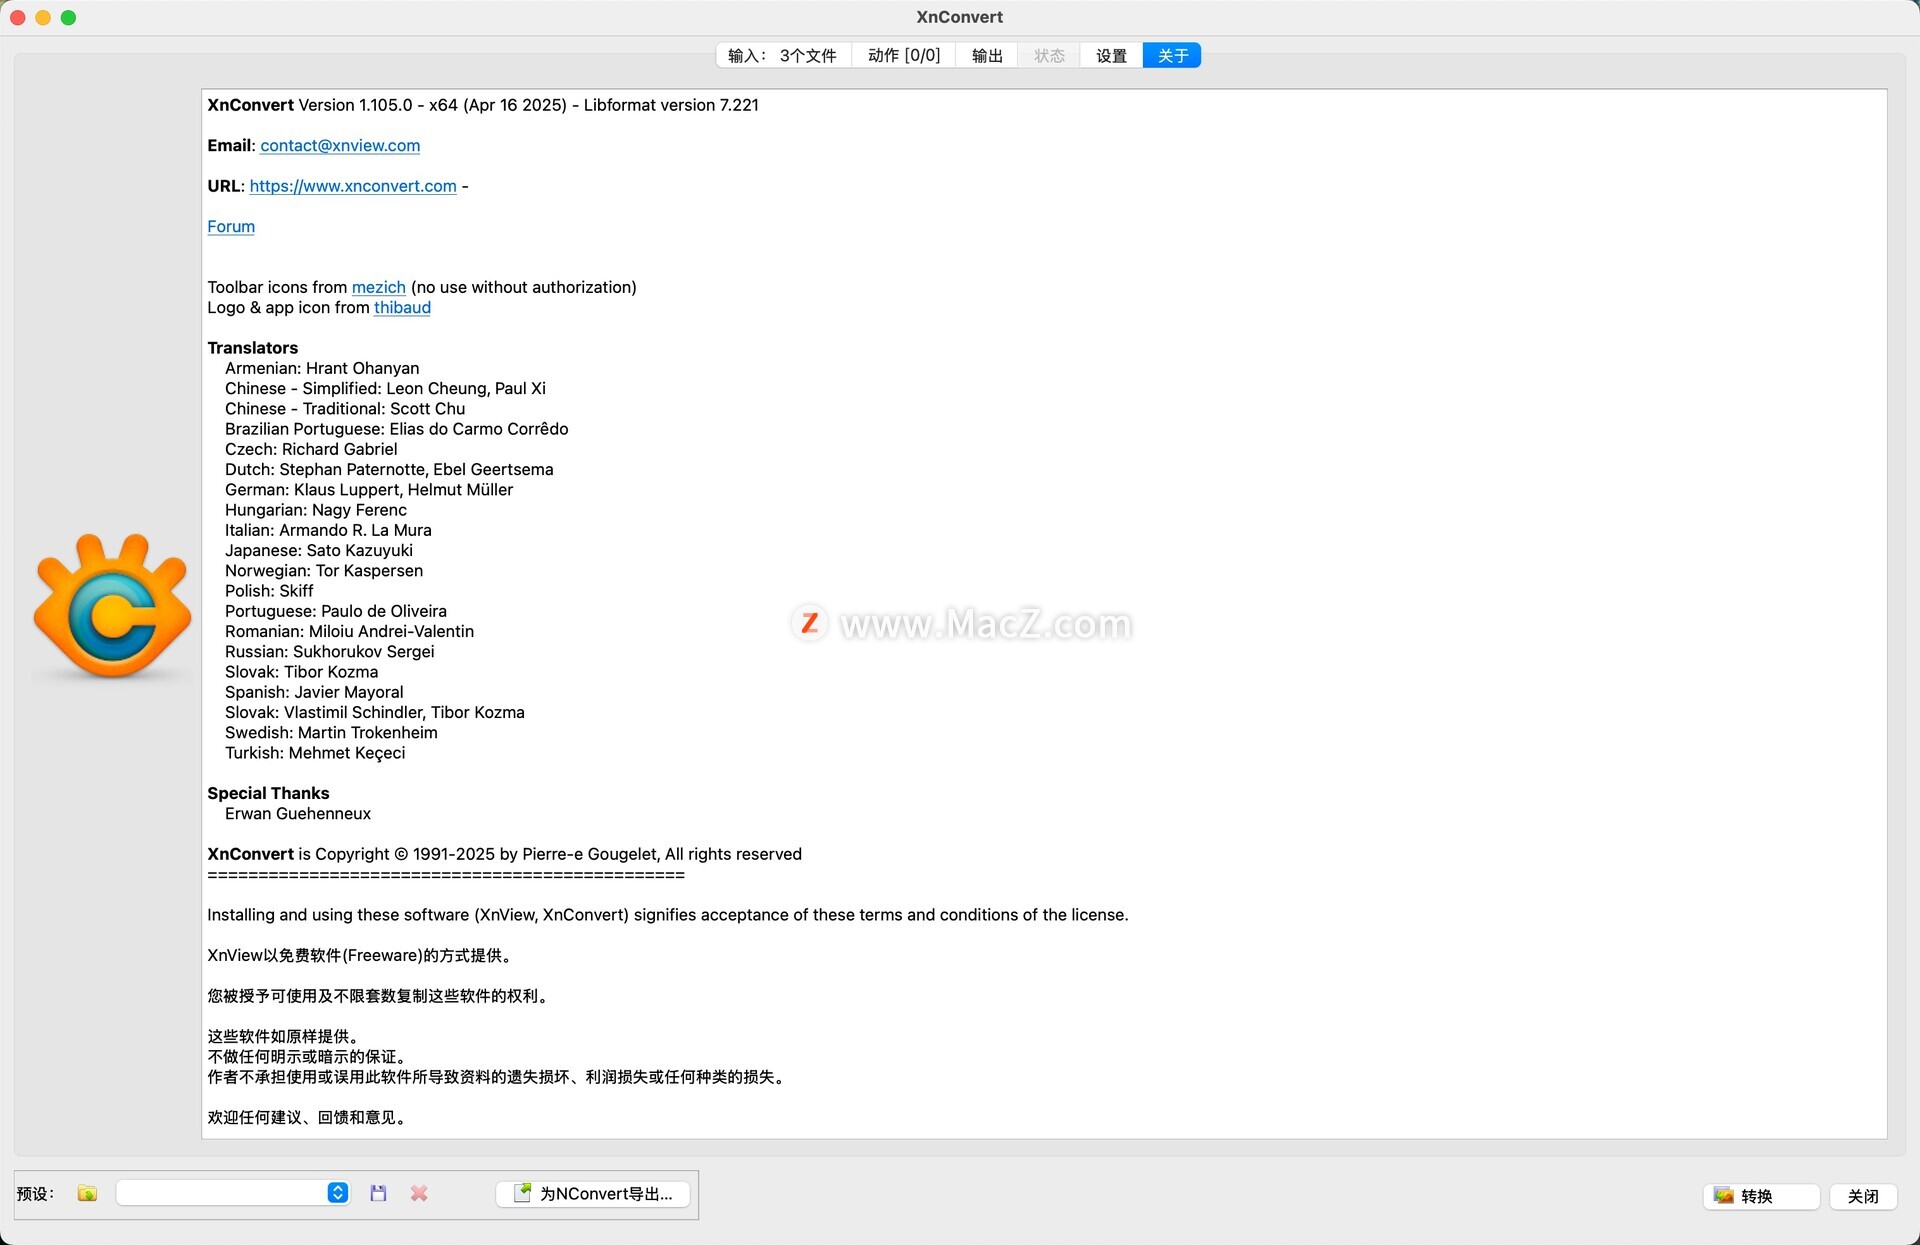Screen dimensions: 1920x1245
Task: Click the red X delete preset icon
Action: click(419, 1193)
